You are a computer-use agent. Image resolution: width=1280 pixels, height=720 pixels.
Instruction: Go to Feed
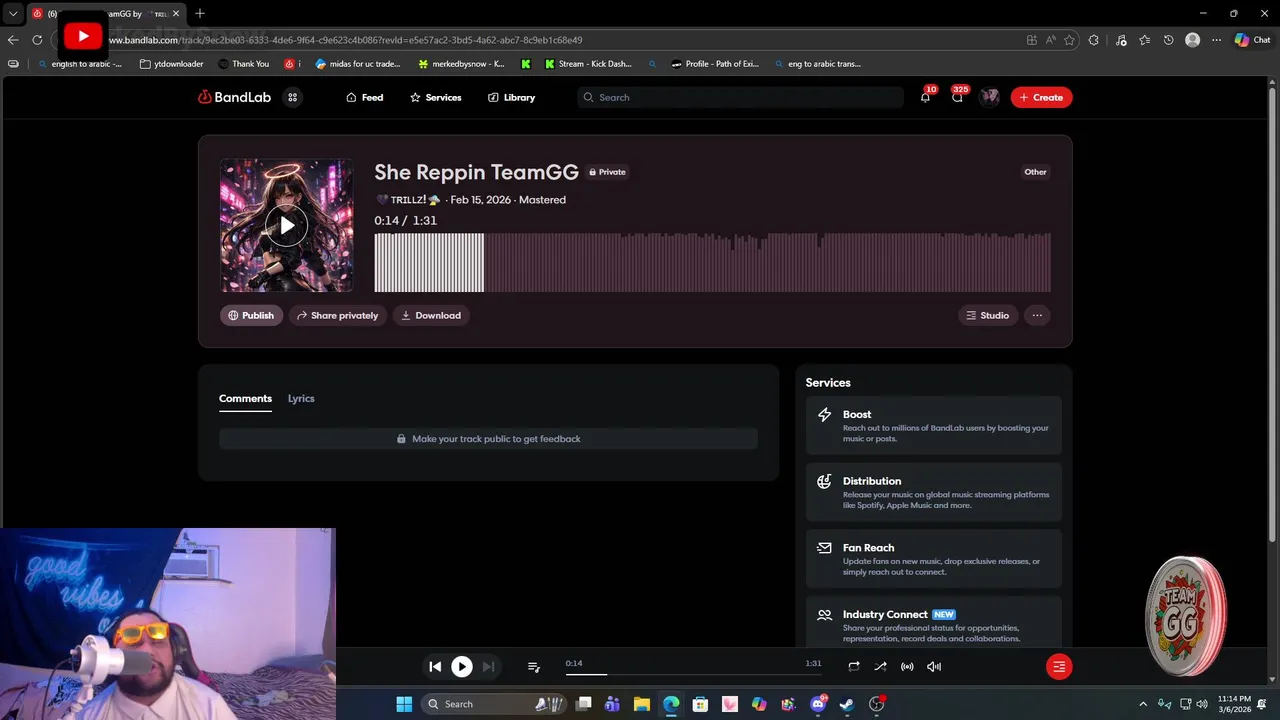click(365, 97)
